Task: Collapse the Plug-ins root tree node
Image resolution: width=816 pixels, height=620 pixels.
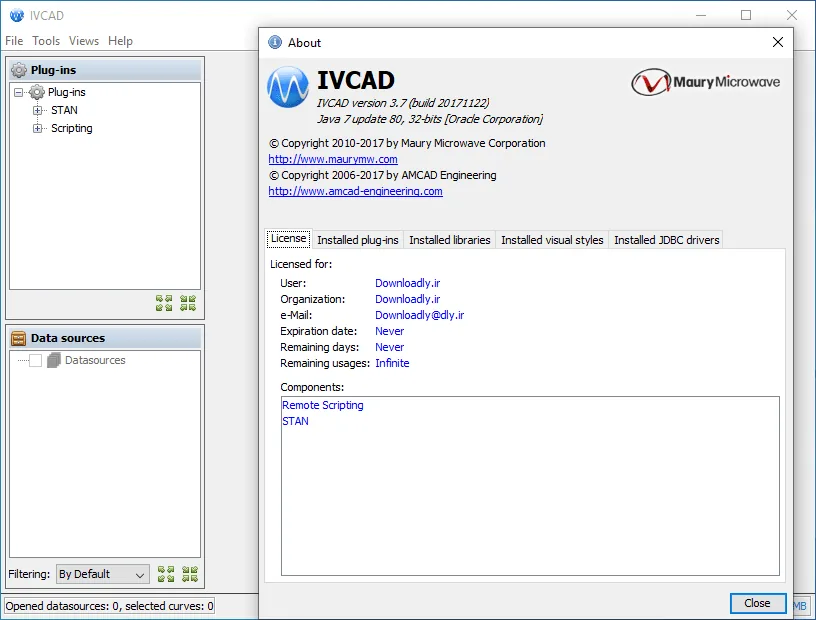Action: 19,92
